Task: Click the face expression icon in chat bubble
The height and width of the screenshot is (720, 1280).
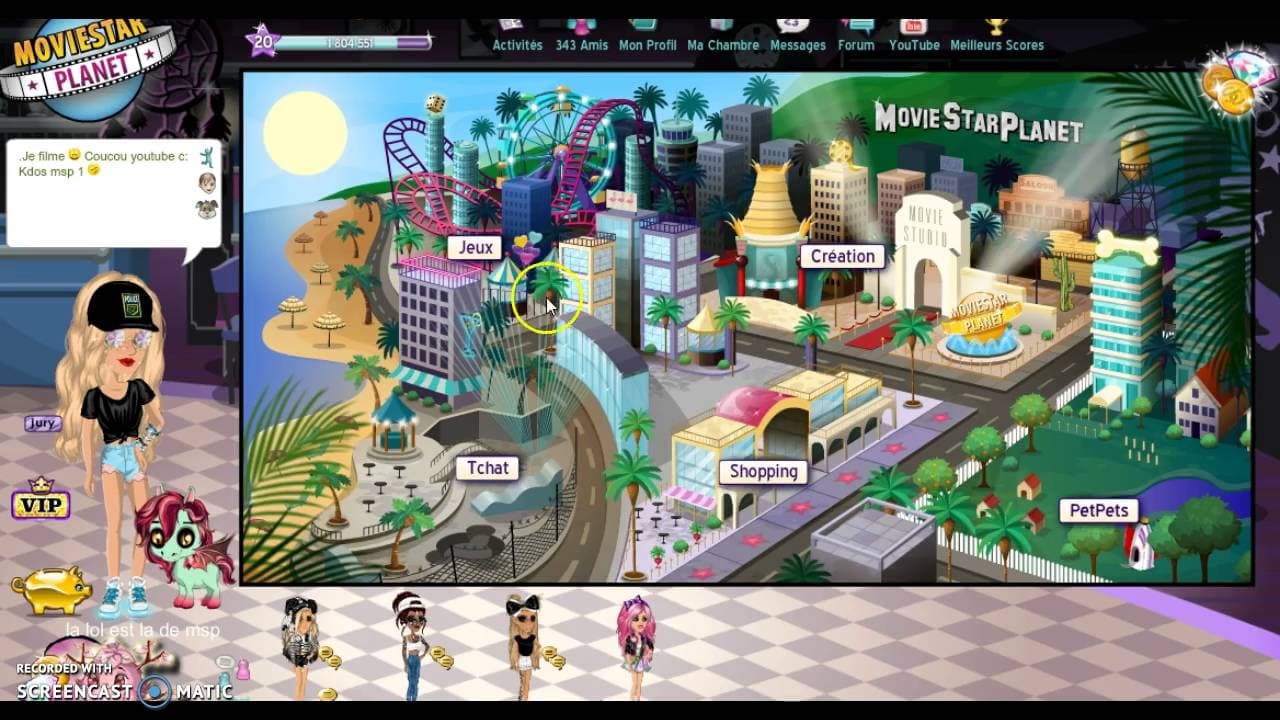Action: (x=206, y=183)
